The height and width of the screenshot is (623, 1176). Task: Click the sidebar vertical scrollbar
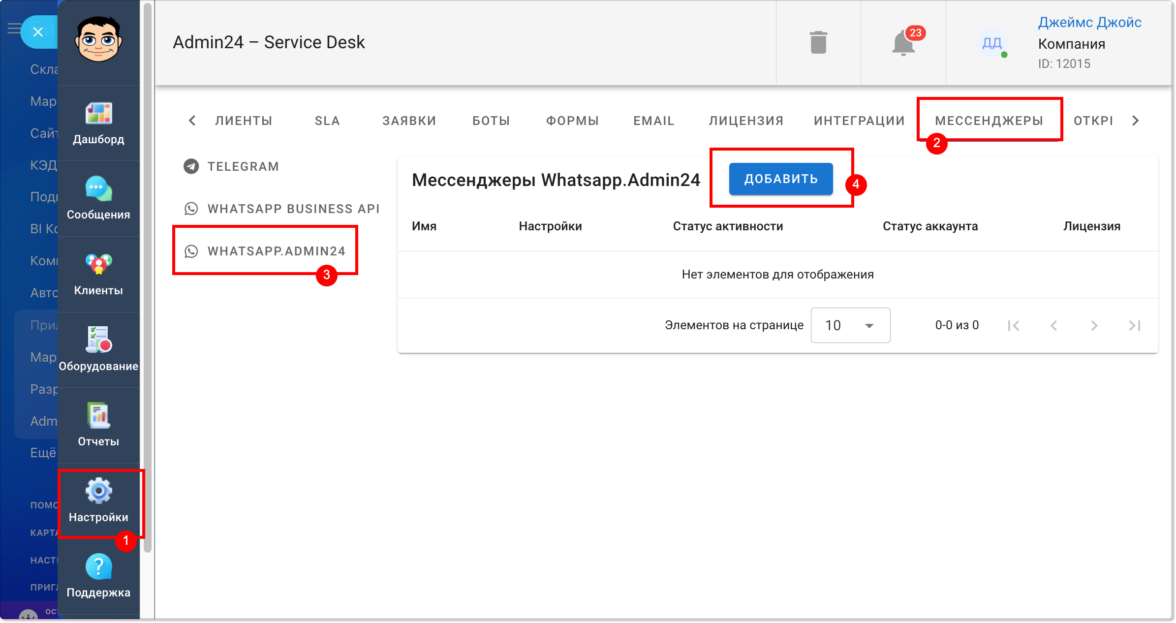point(148,277)
